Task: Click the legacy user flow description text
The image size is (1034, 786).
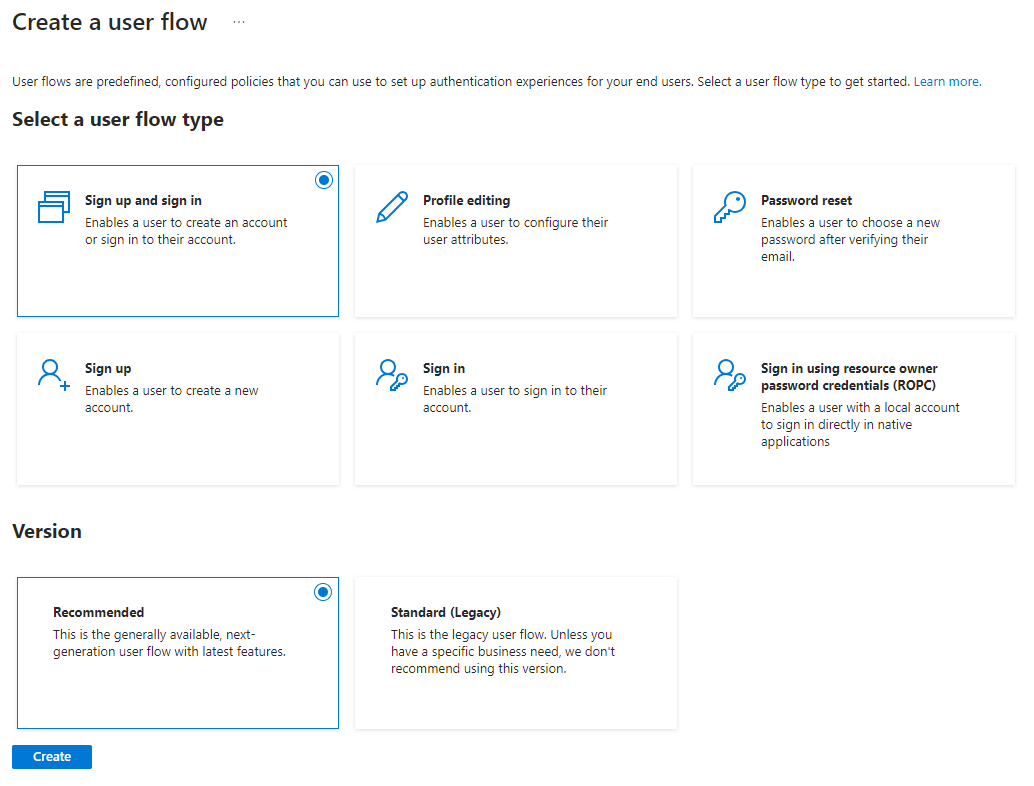Action: (502, 652)
